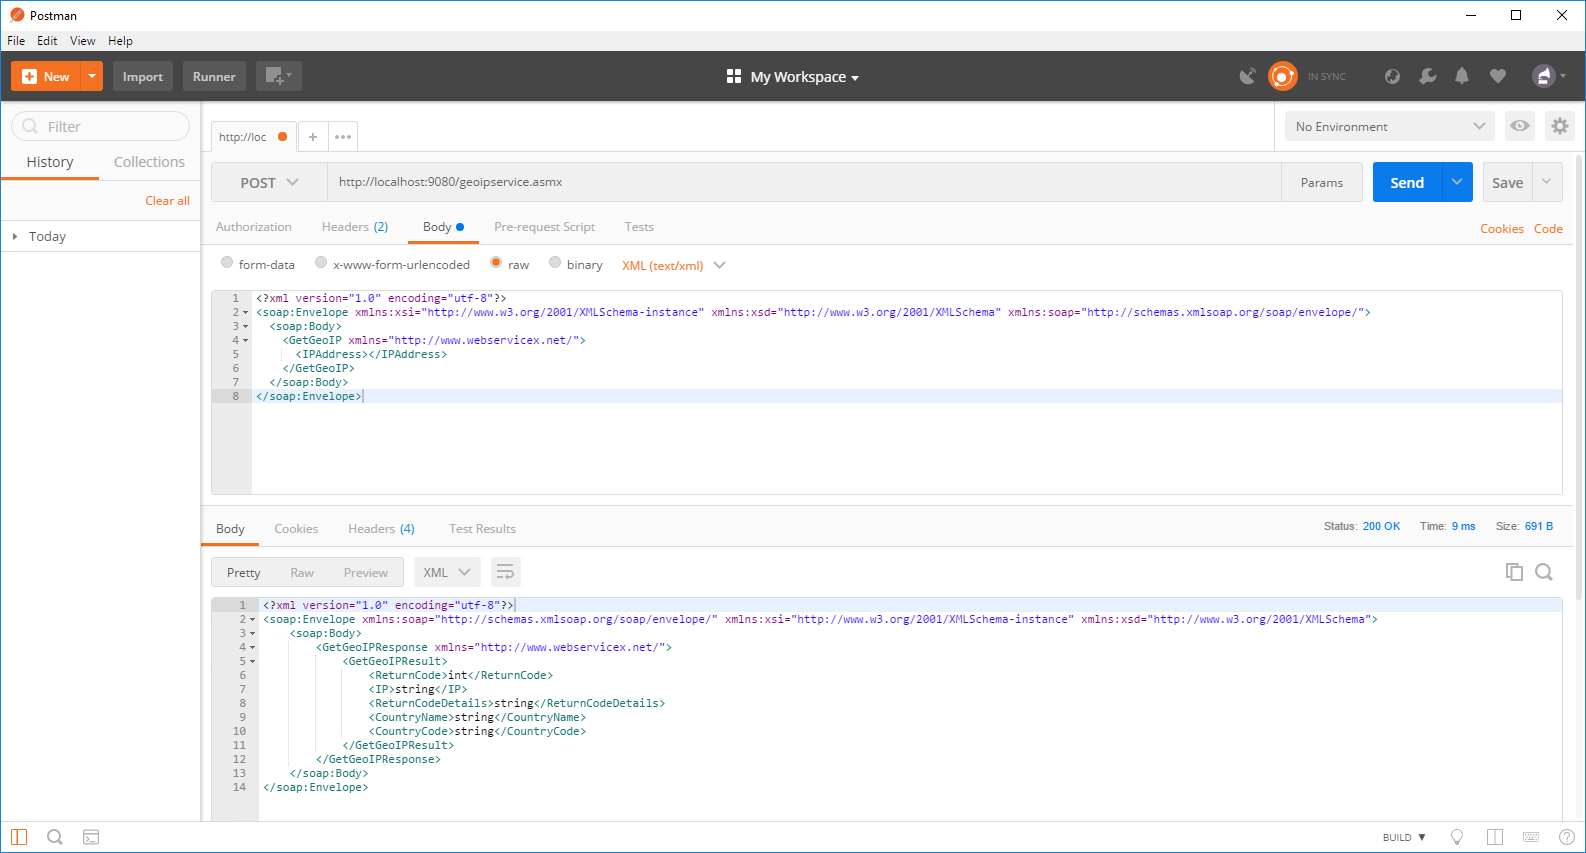The image size is (1586, 853).
Task: Open the Help menu
Action: [x=120, y=41]
